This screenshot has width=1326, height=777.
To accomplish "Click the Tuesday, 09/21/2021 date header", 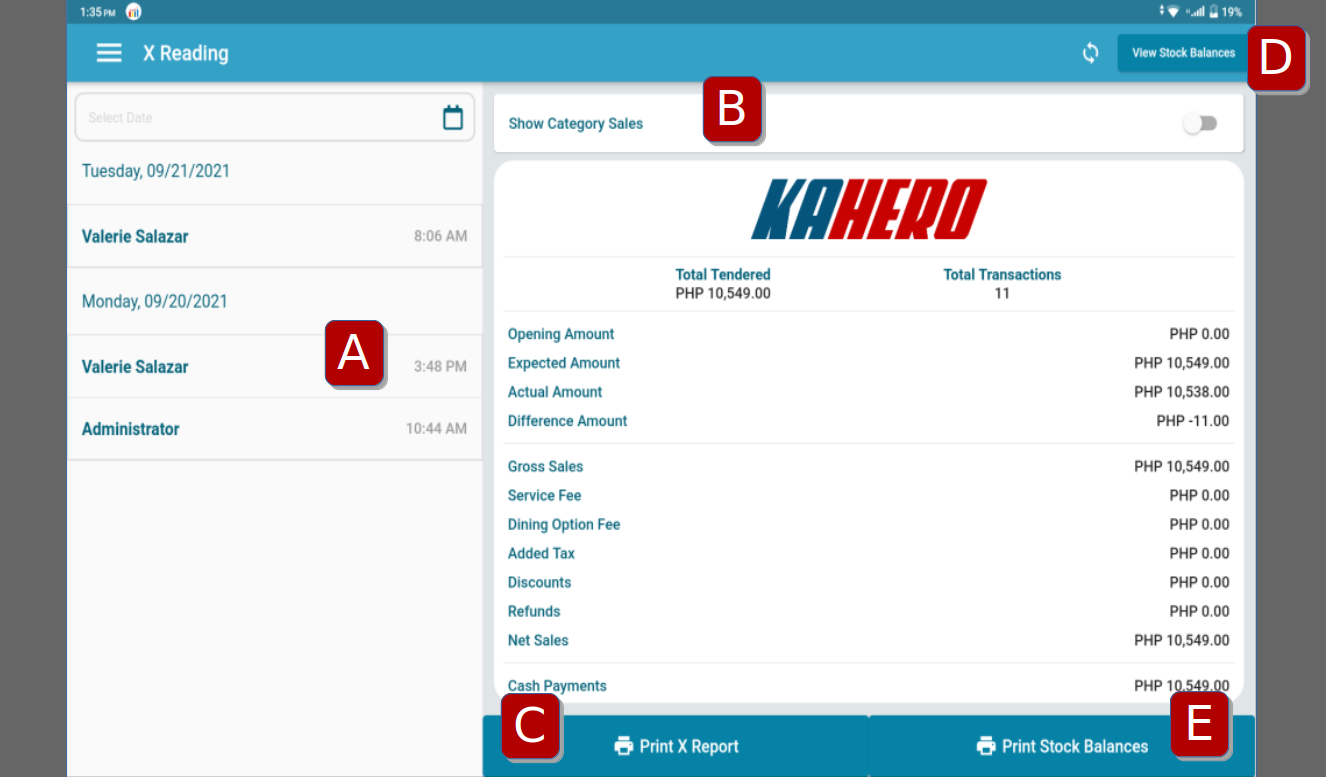I will point(156,171).
